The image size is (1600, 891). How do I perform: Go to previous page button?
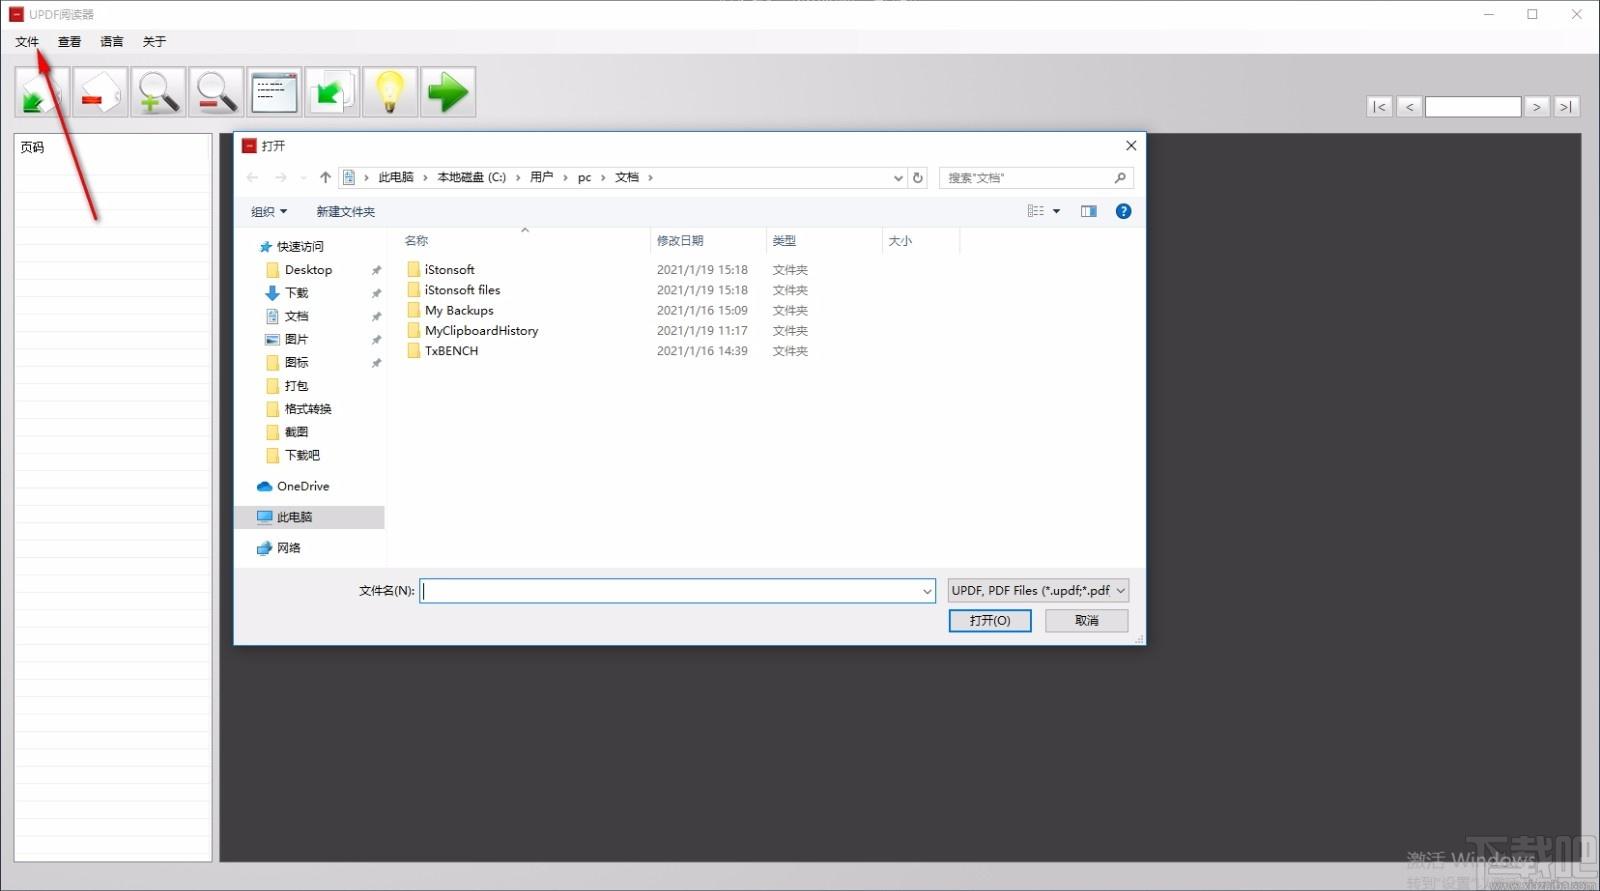[x=1409, y=107]
